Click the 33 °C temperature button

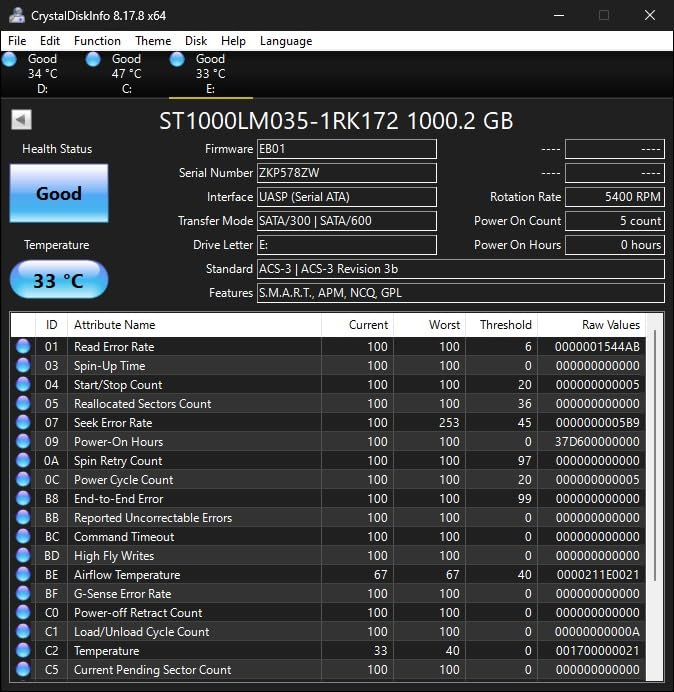coord(58,280)
